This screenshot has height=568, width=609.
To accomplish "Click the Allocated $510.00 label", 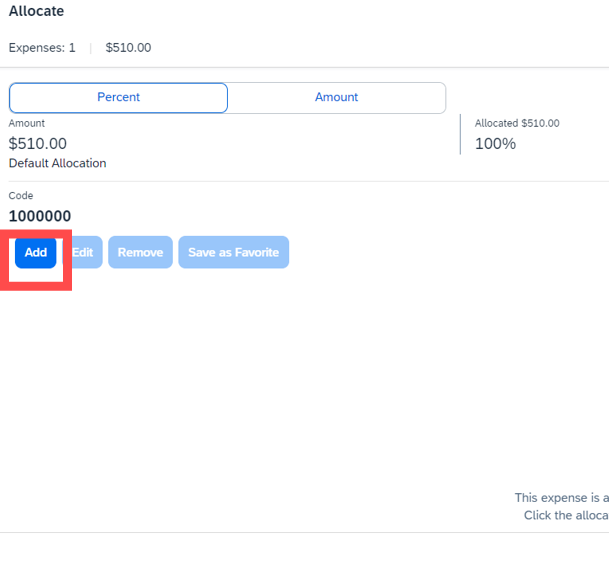I will click(517, 123).
